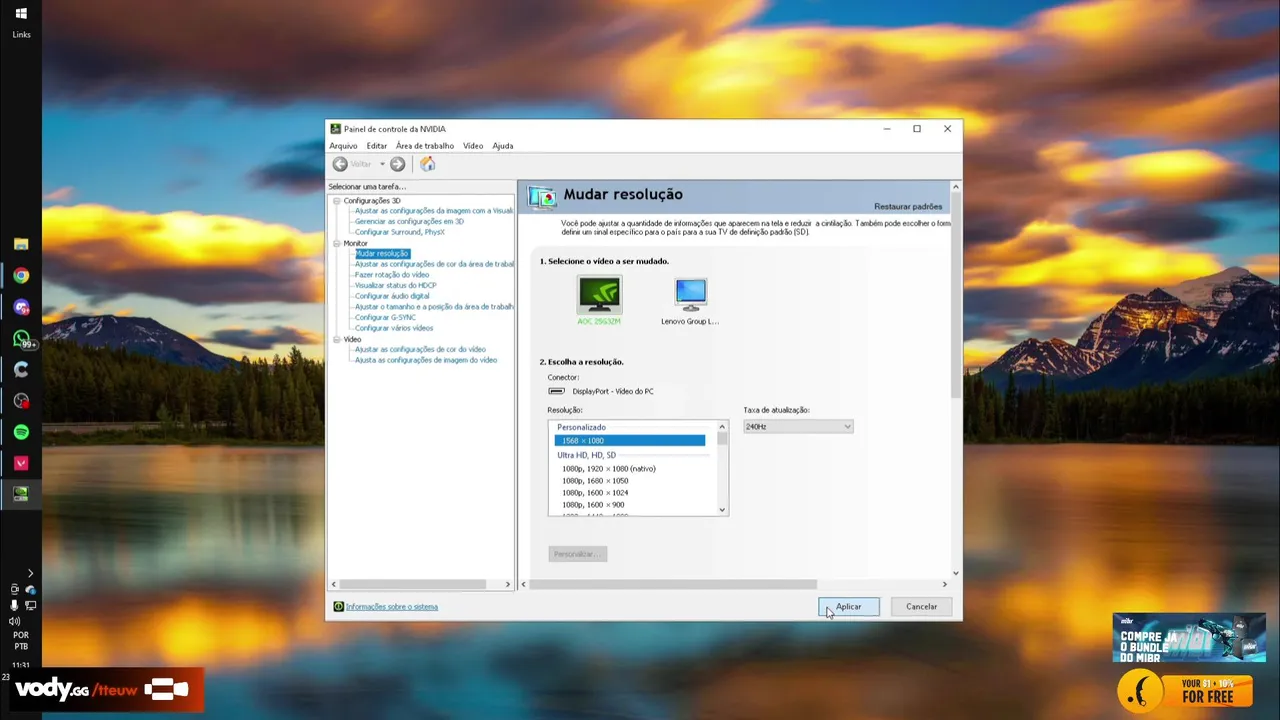Open the Arquivo menu
This screenshot has width=1280, height=720.
coord(343,146)
